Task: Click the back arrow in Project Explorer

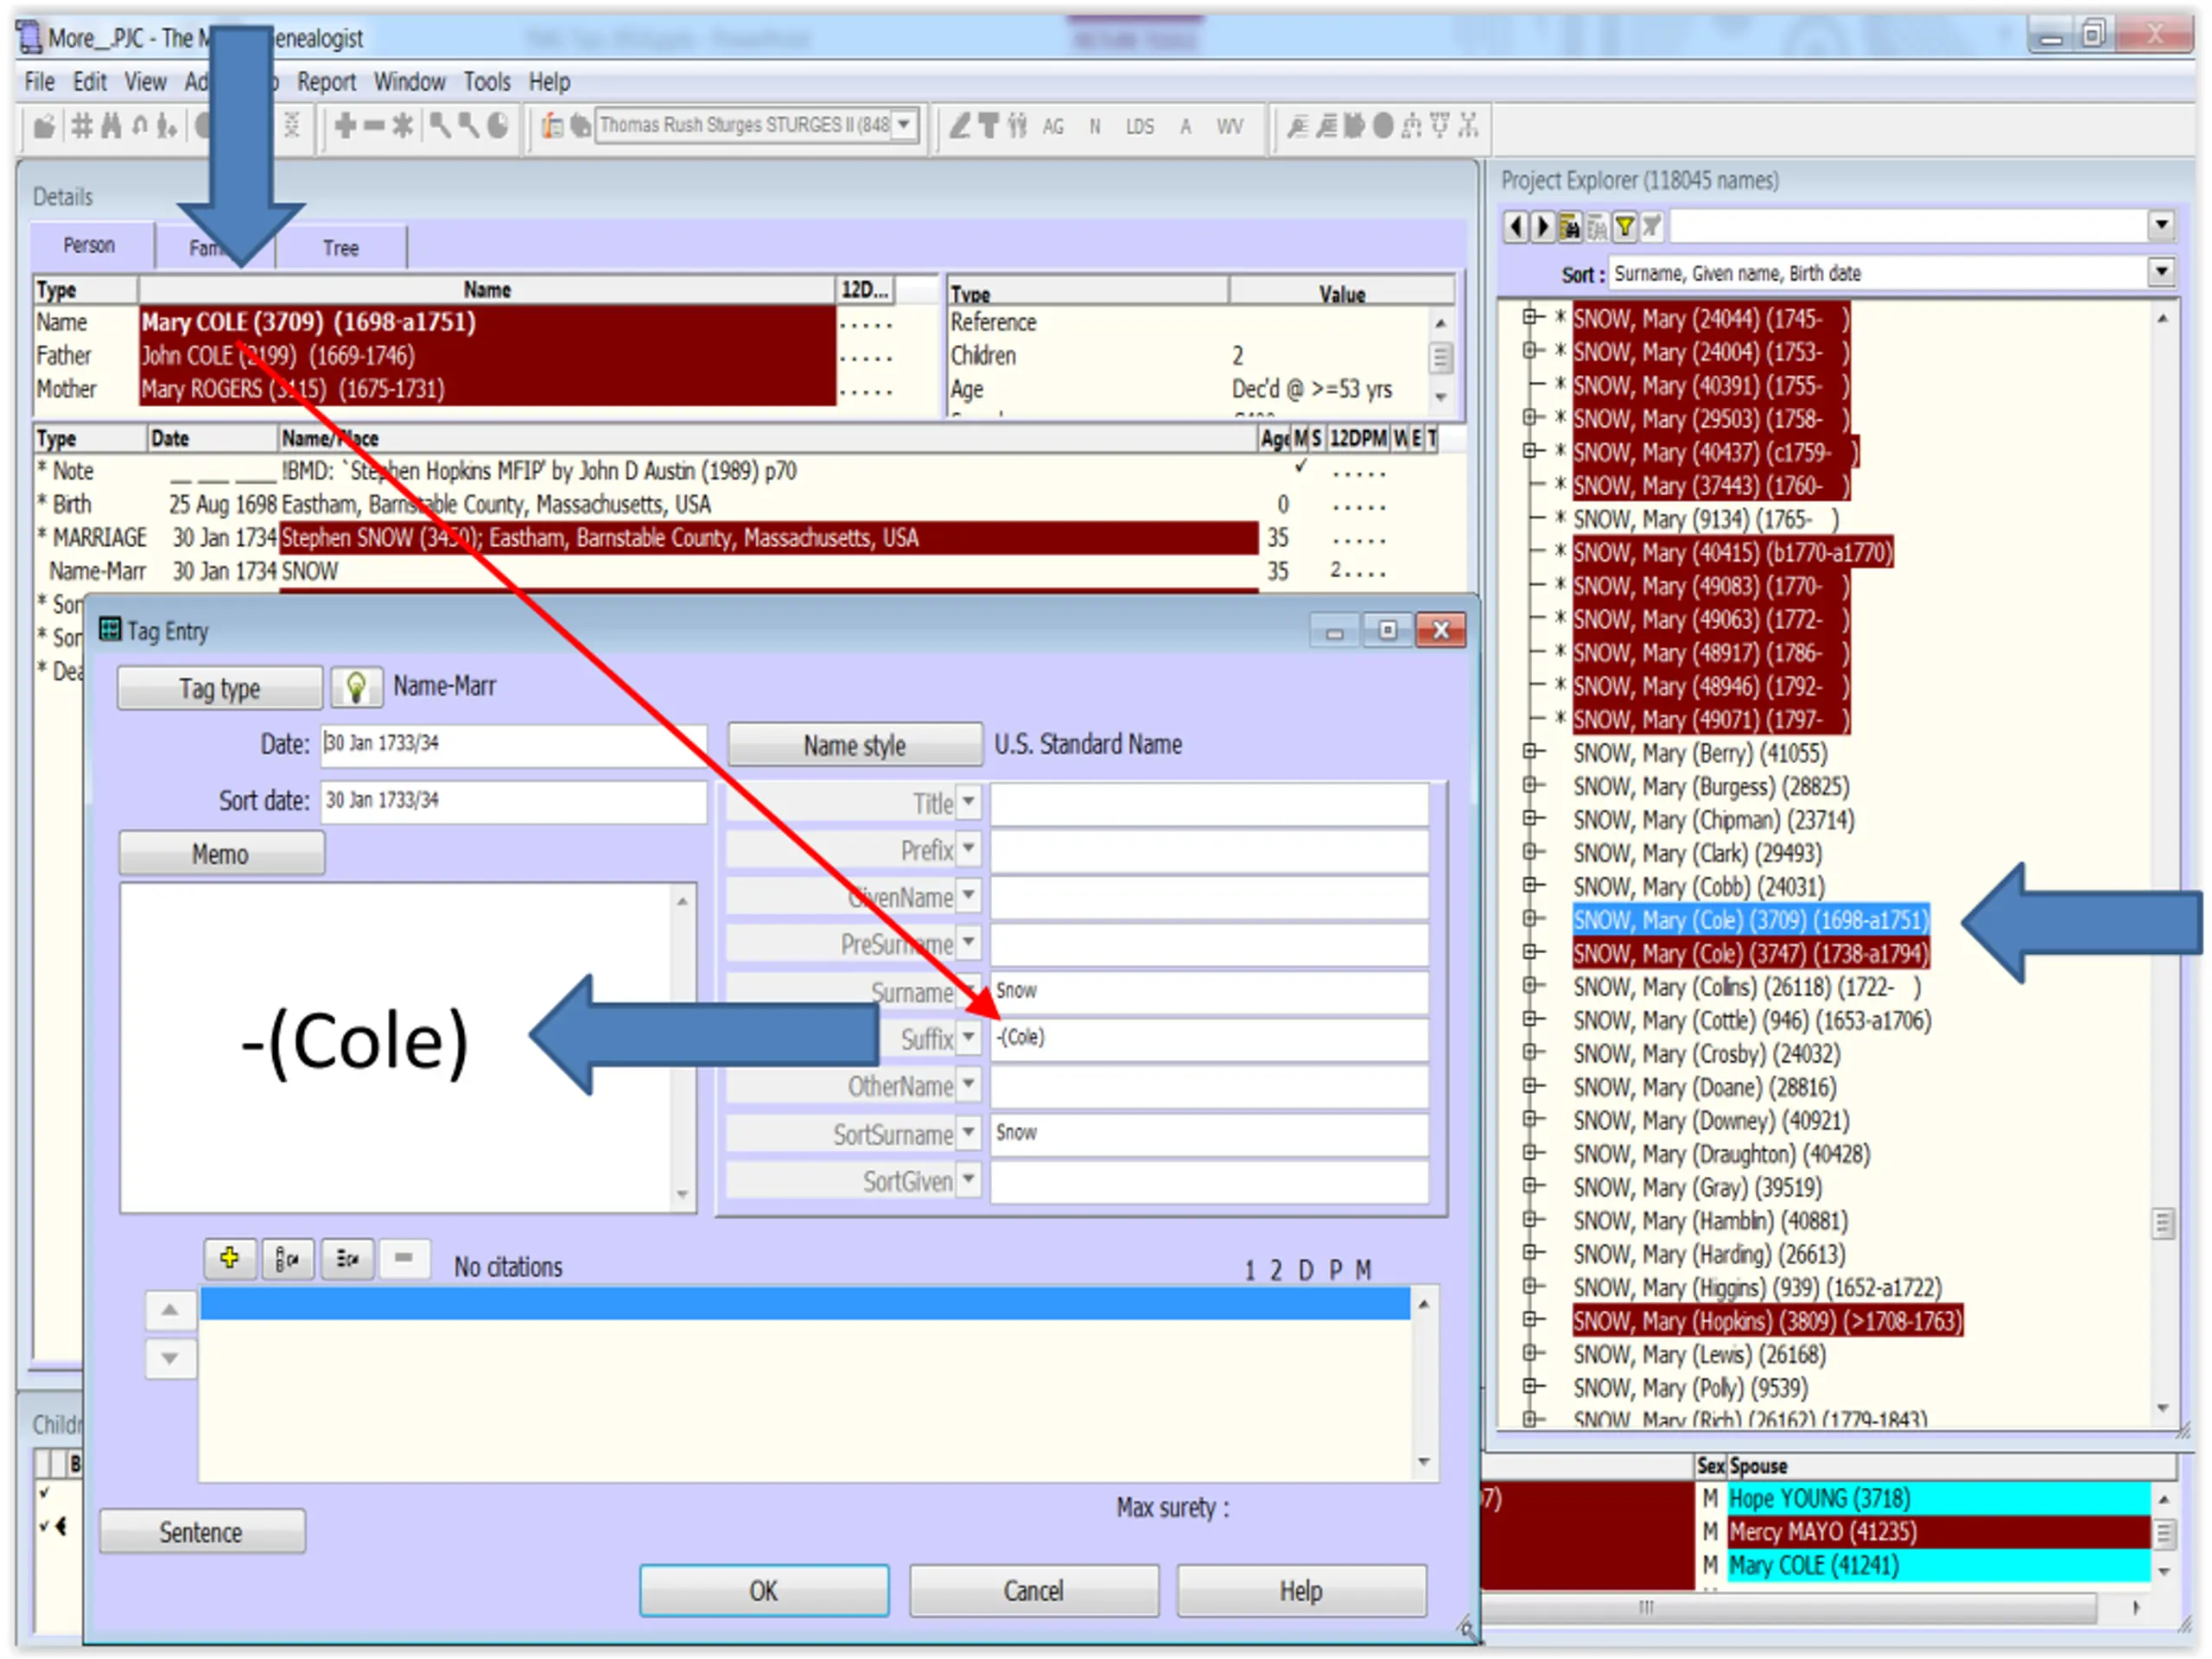Action: click(1516, 227)
